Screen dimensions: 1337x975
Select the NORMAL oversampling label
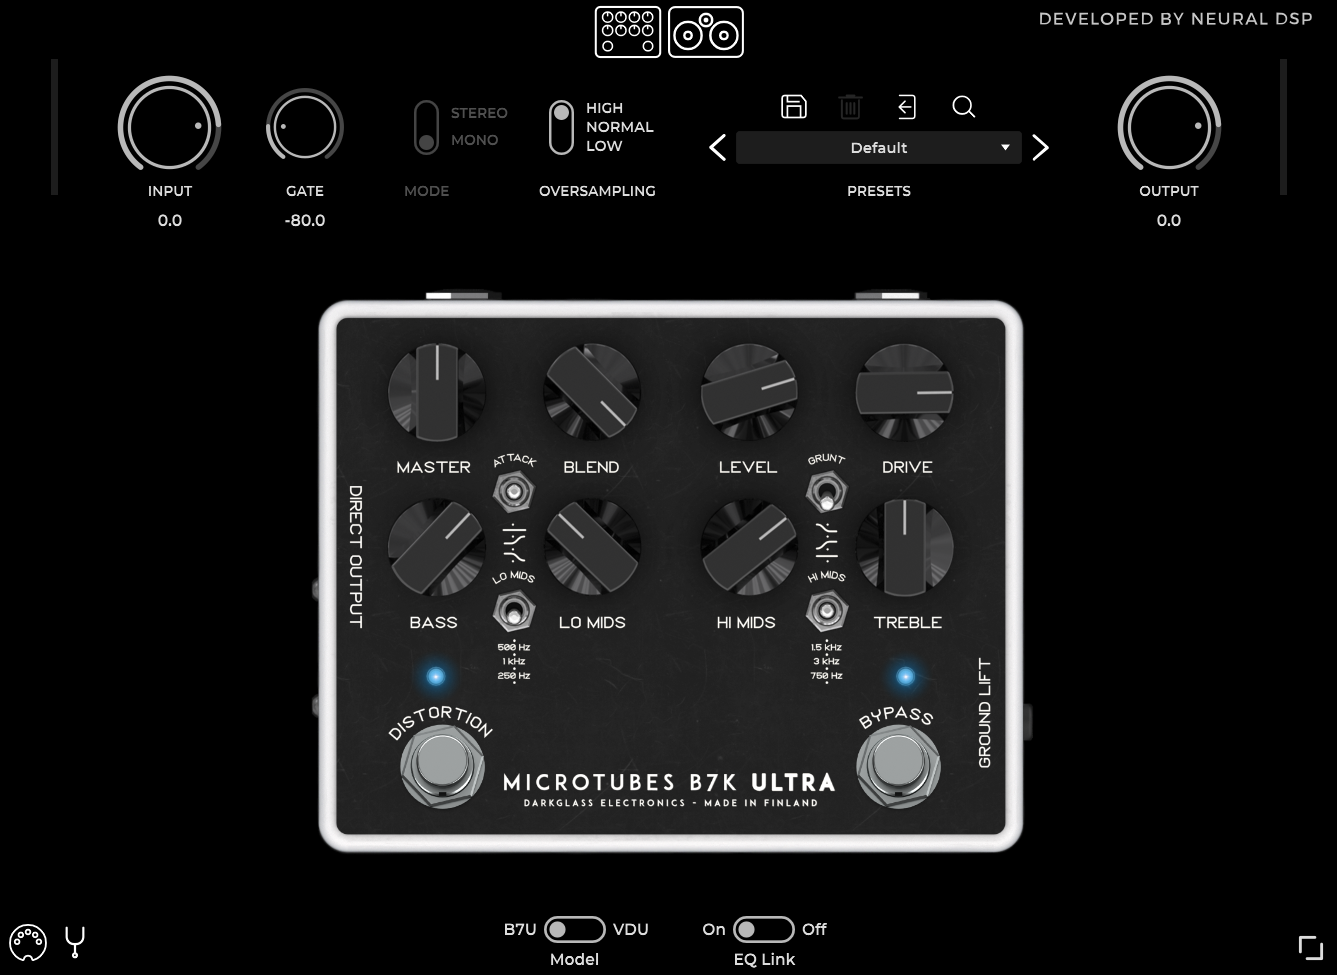pos(620,127)
